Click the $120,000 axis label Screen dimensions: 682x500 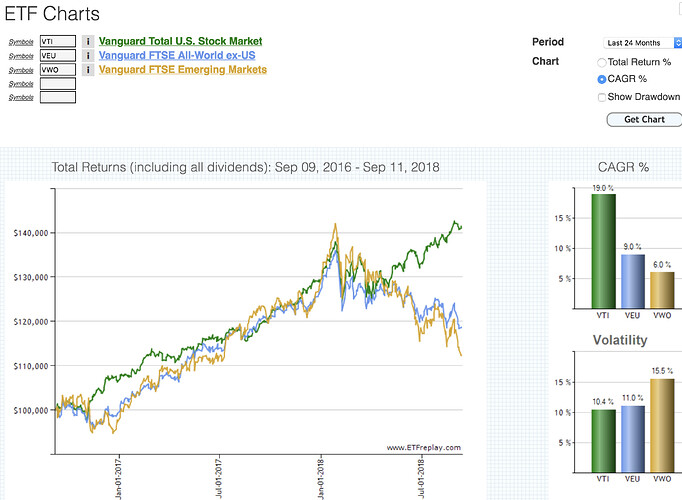(31, 322)
